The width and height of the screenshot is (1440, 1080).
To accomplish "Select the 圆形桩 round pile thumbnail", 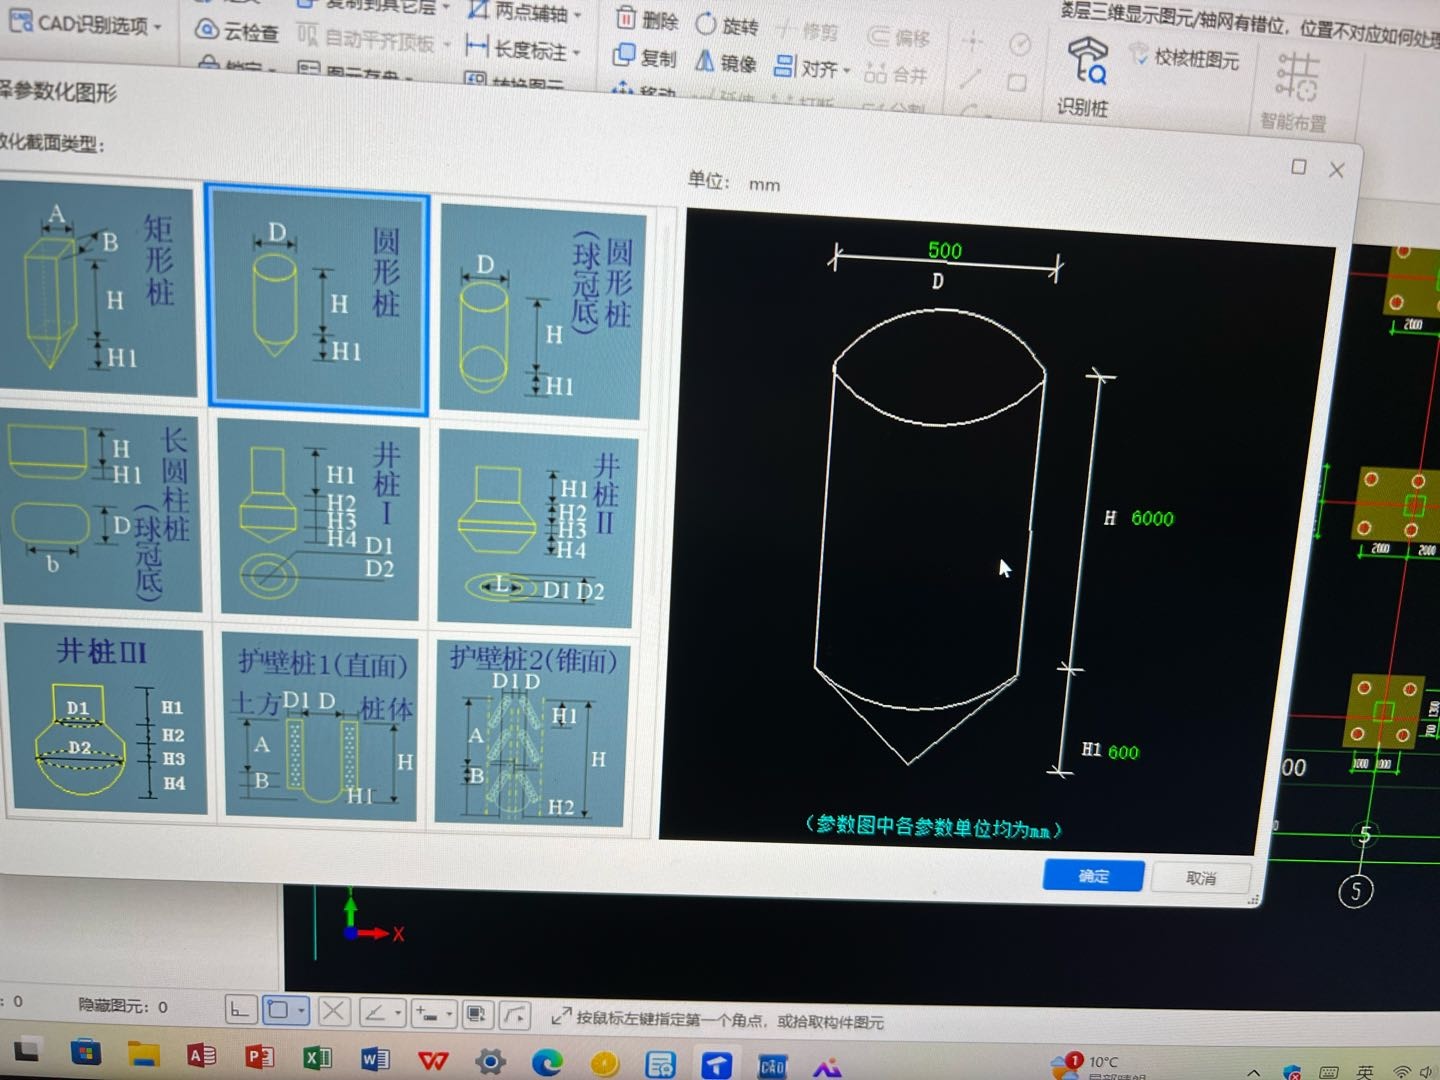I will 318,298.
